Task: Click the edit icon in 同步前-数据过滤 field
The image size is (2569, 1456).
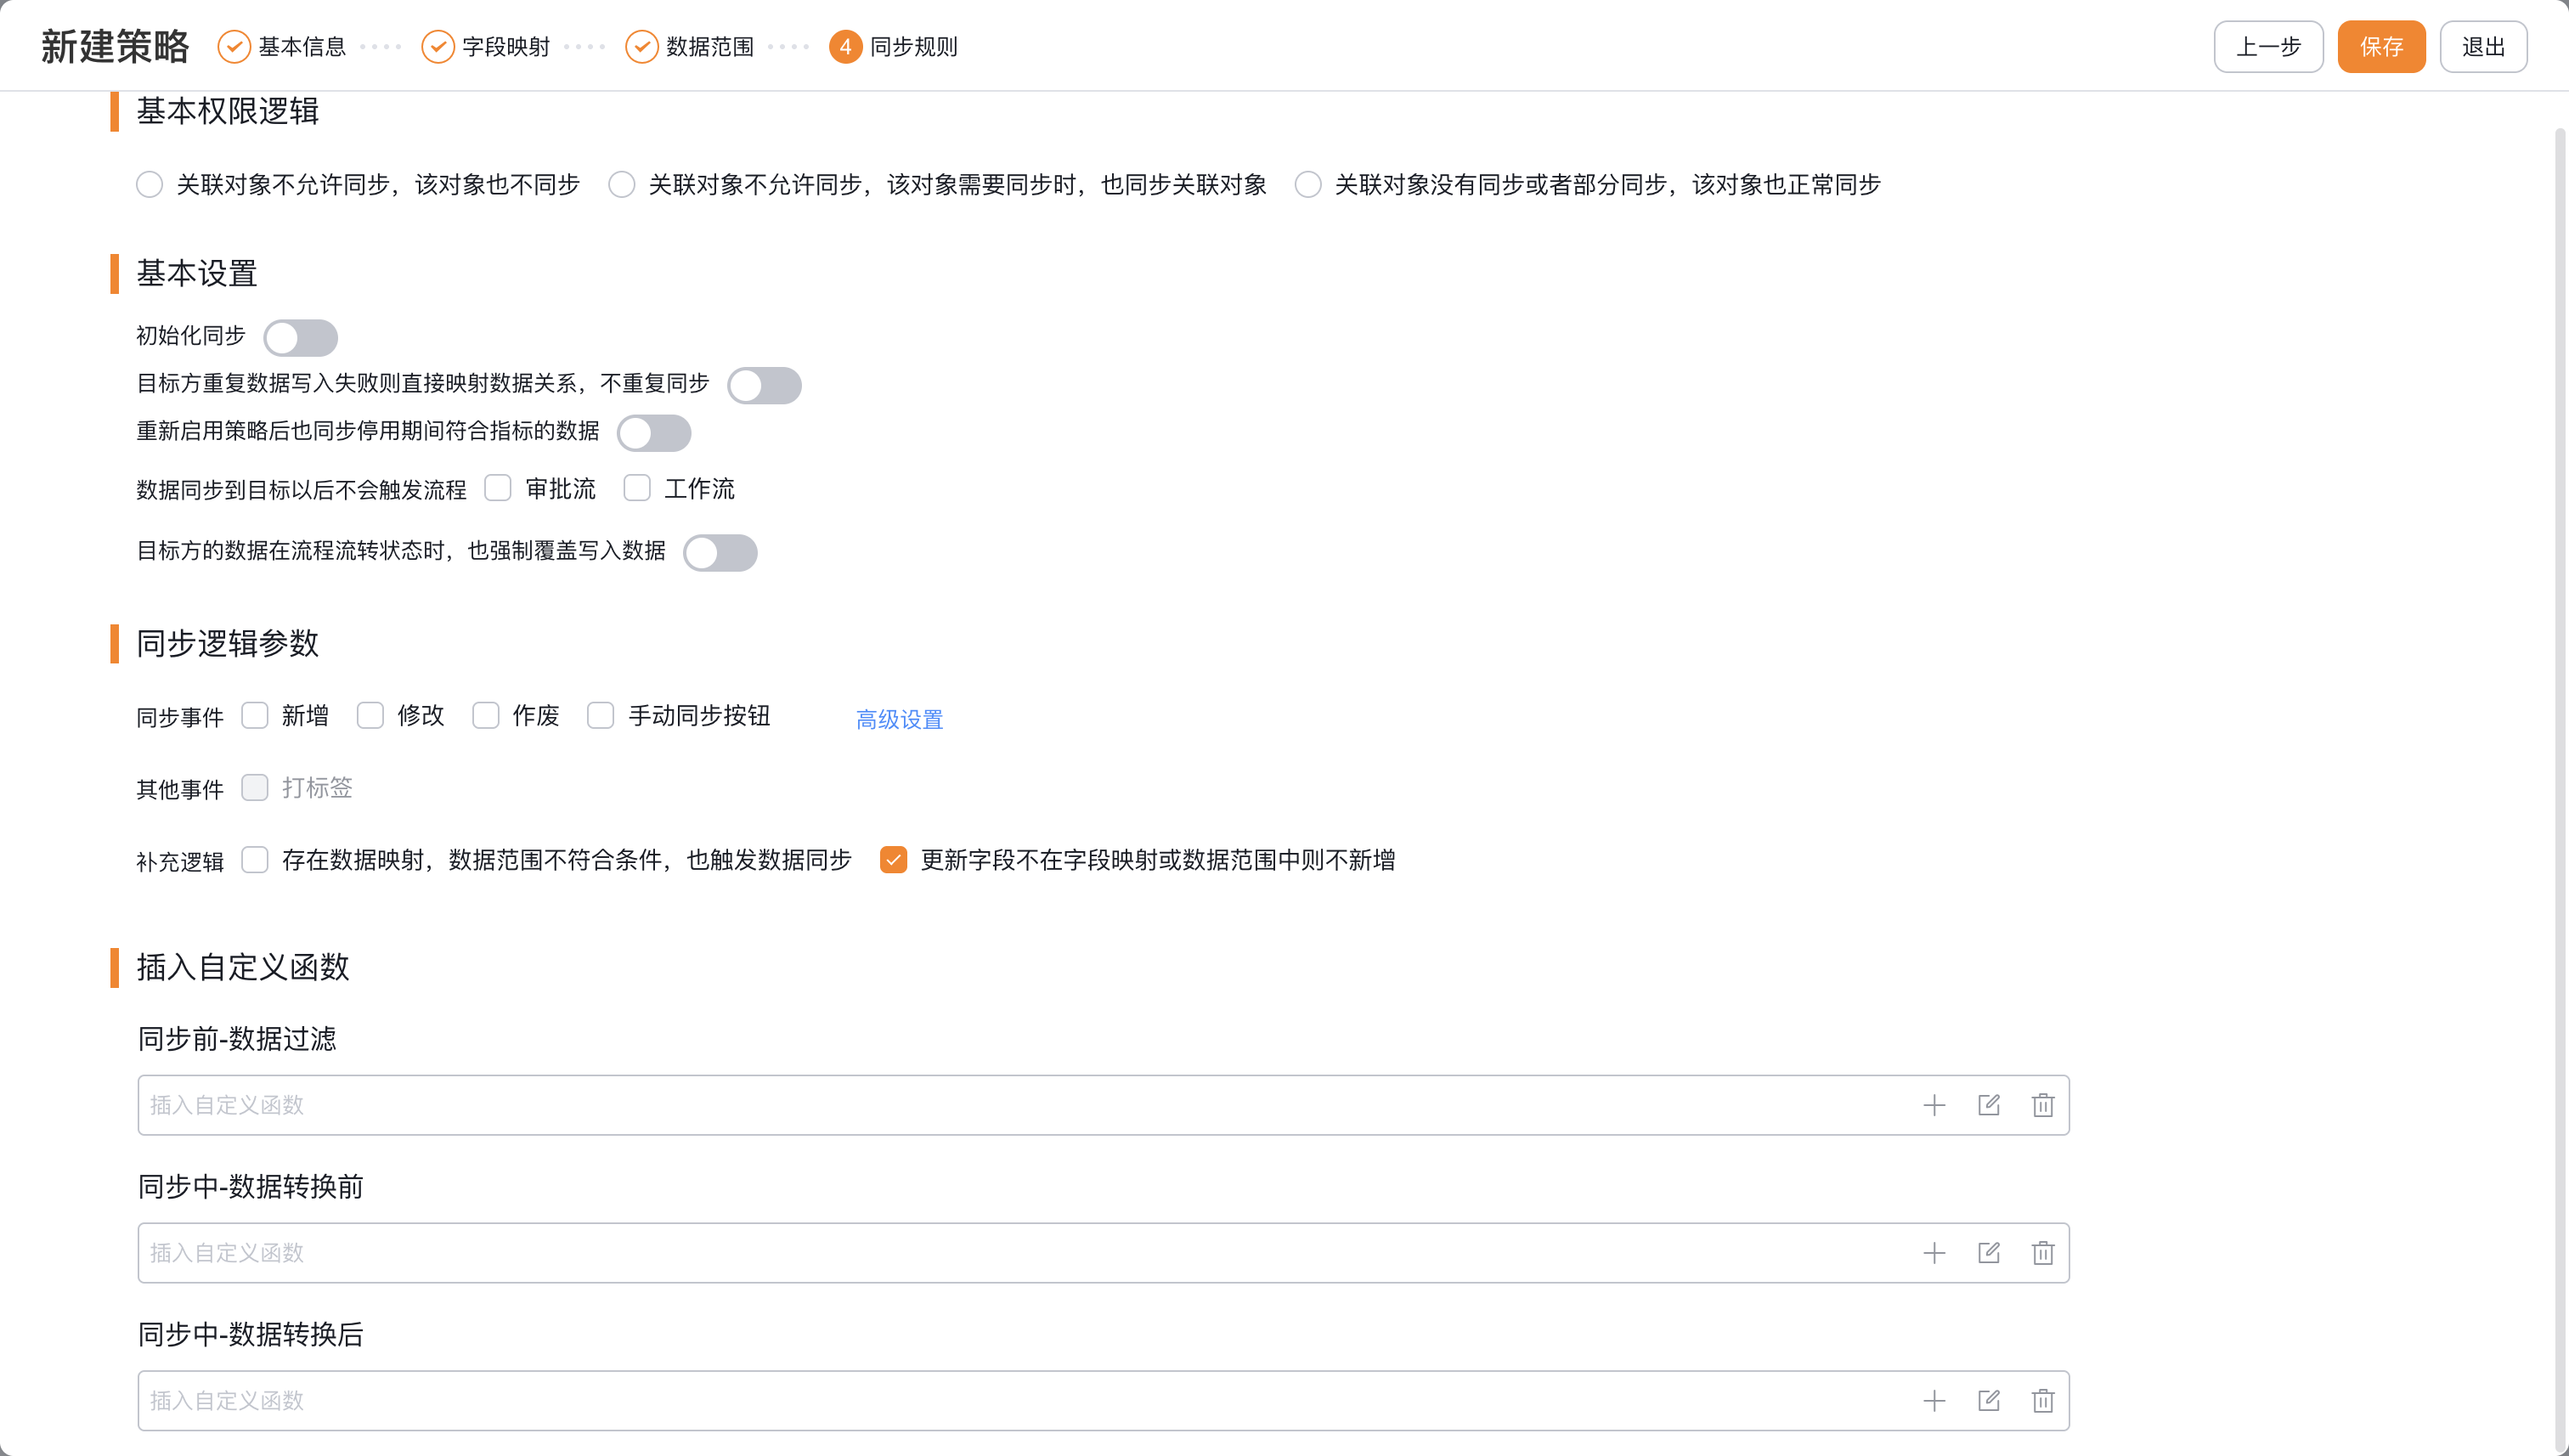Action: click(1988, 1105)
